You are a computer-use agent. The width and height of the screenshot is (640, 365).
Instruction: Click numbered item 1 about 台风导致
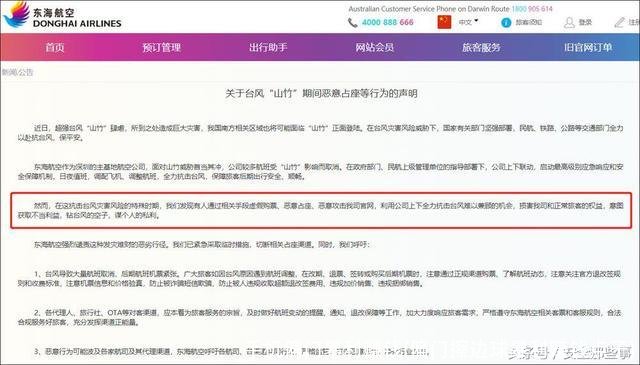[320, 278]
